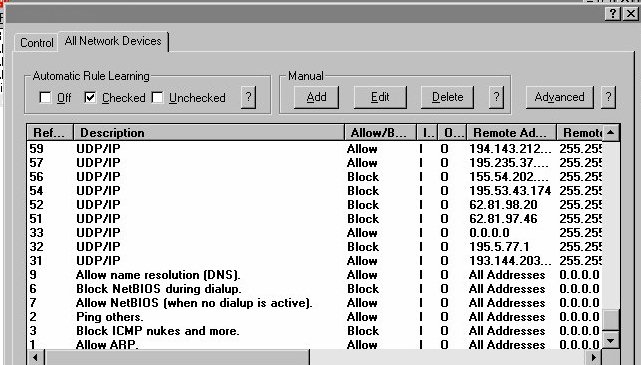Open help for Automatic Rule Learning
Image resolution: width=641 pixels, height=365 pixels.
(248, 97)
